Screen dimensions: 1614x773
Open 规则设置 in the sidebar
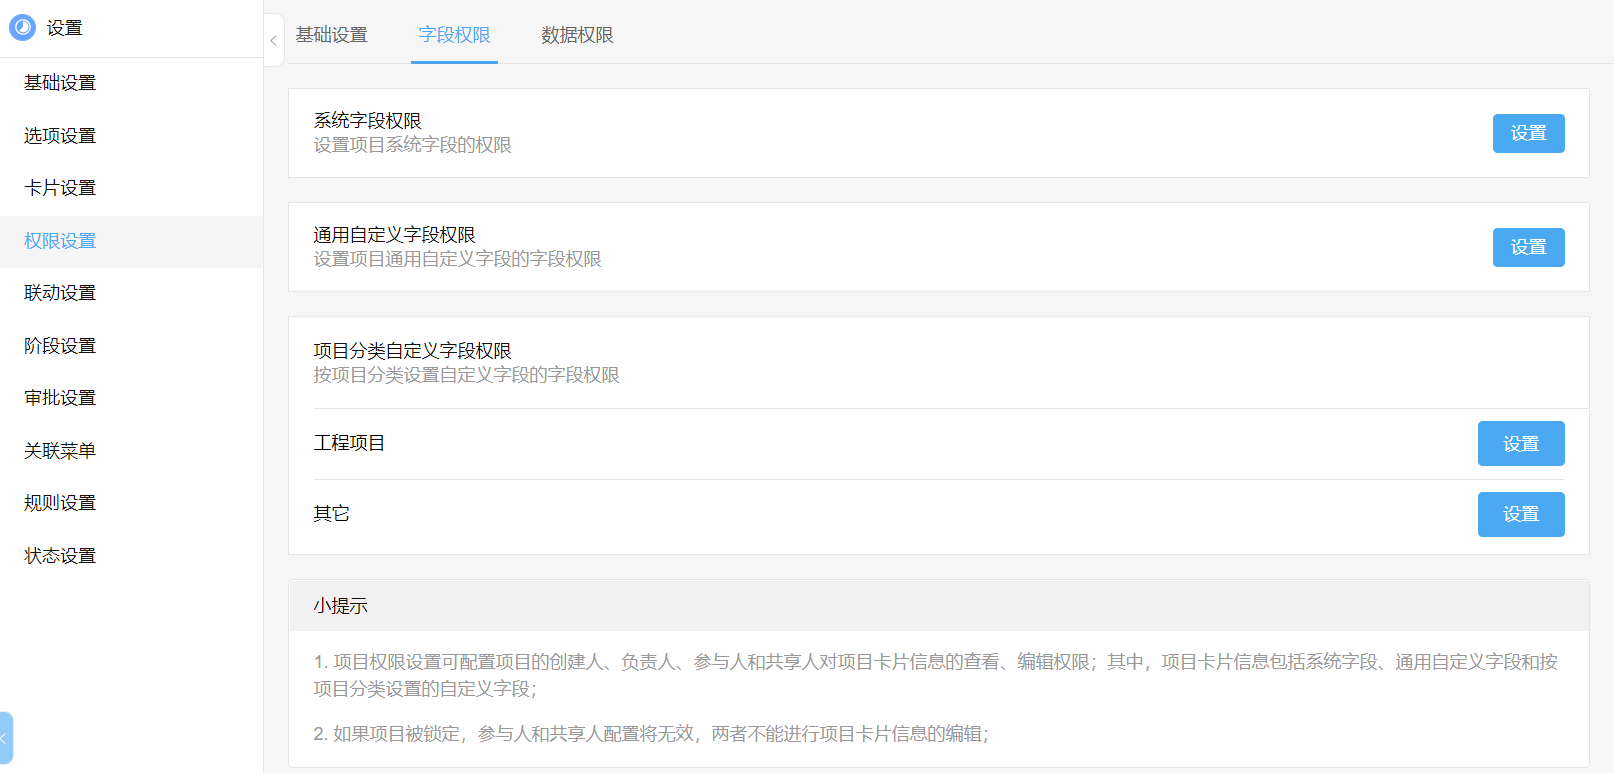coord(60,503)
